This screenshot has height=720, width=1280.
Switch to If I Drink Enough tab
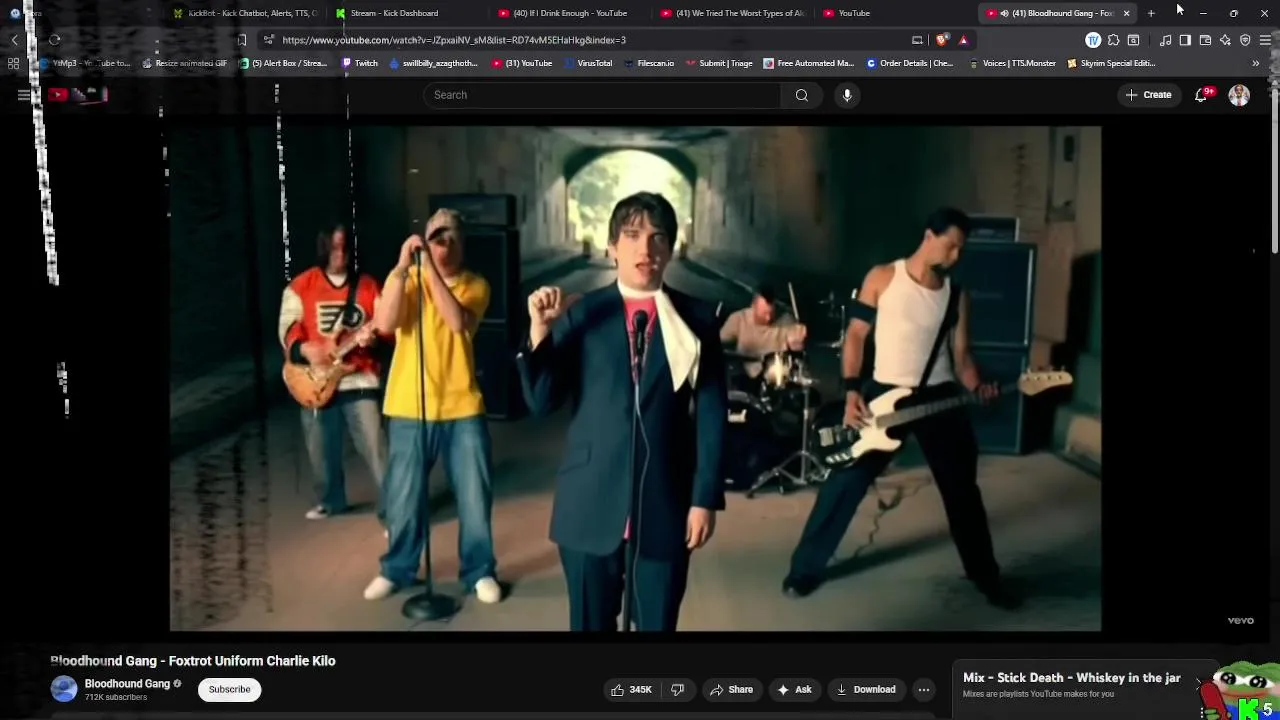pos(570,13)
